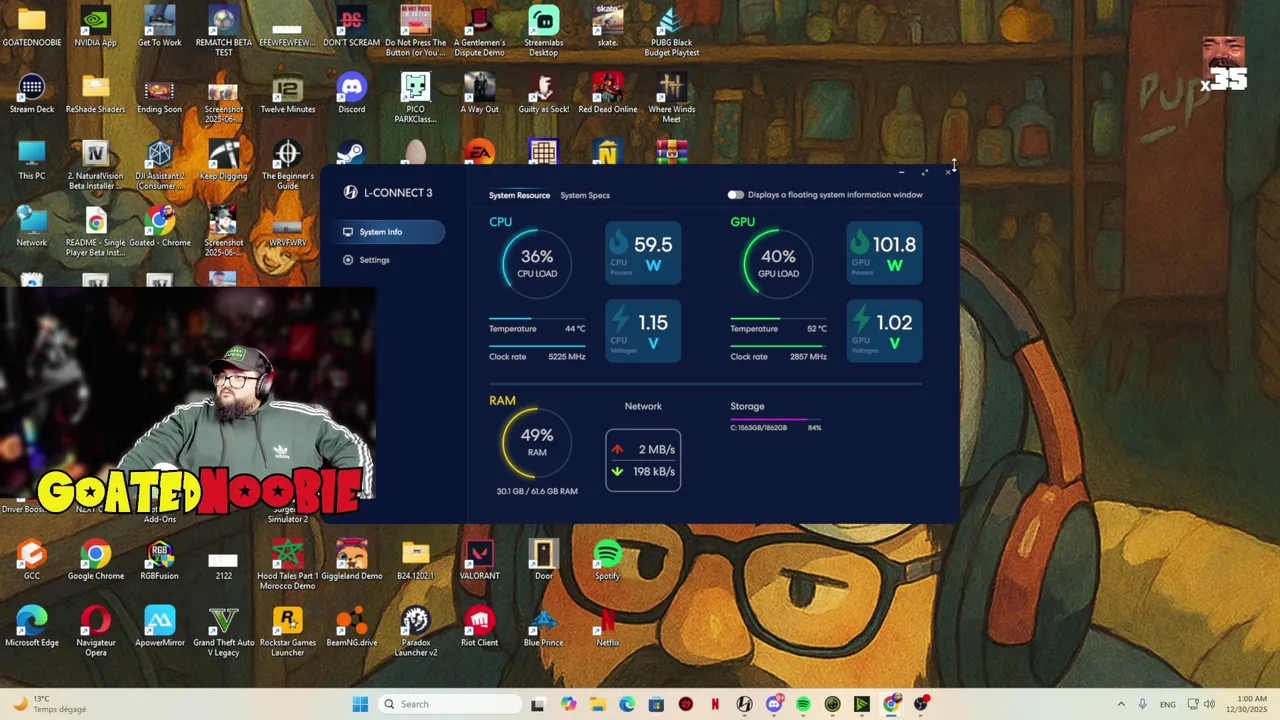Screen dimensions: 1280x720
Task: Click the CPU clock rate 5225 MHz value
Action: 567,357
